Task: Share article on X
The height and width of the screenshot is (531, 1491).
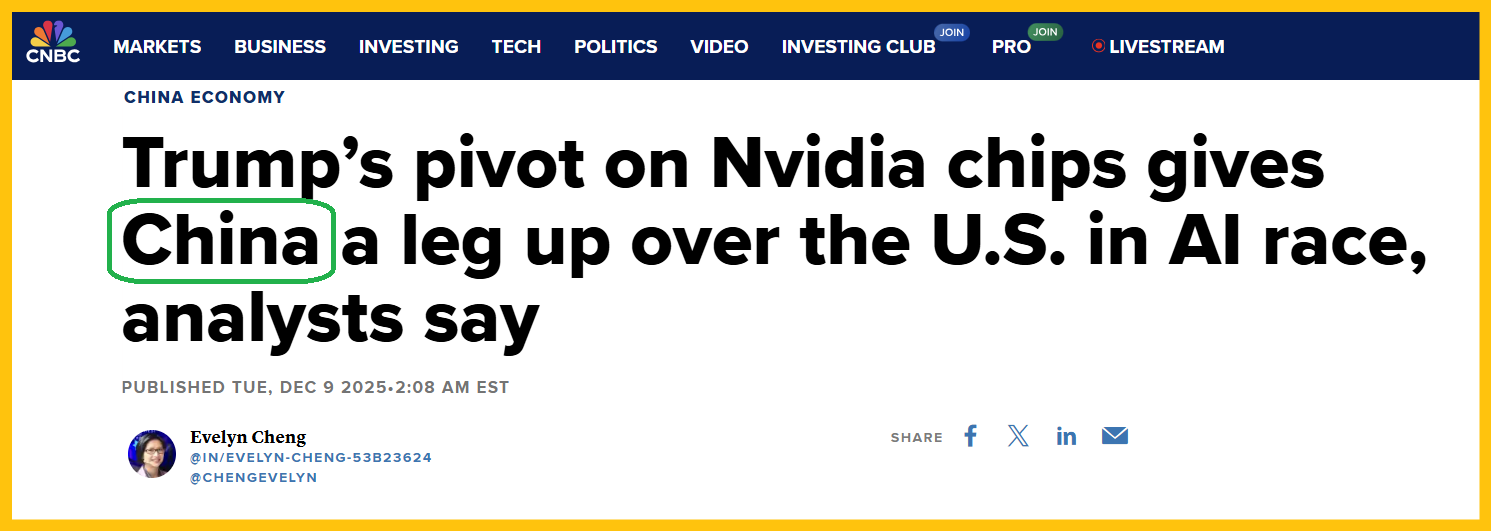Action: tap(1018, 436)
